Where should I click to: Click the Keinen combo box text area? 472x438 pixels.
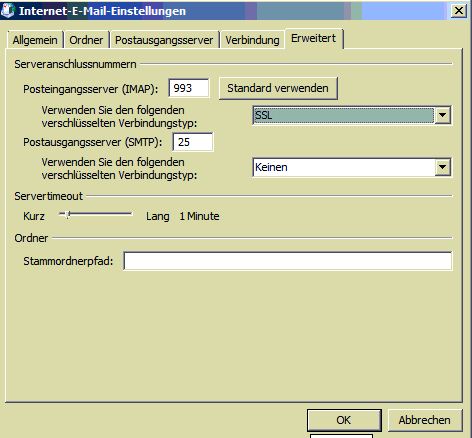point(344,167)
